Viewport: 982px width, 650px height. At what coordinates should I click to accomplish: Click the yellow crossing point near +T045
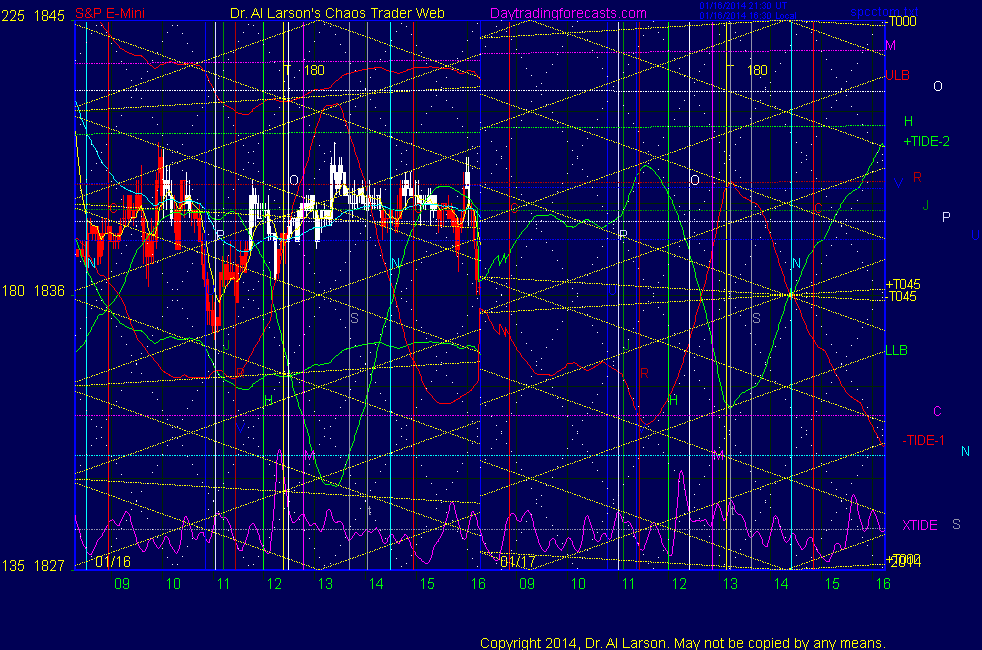791,294
